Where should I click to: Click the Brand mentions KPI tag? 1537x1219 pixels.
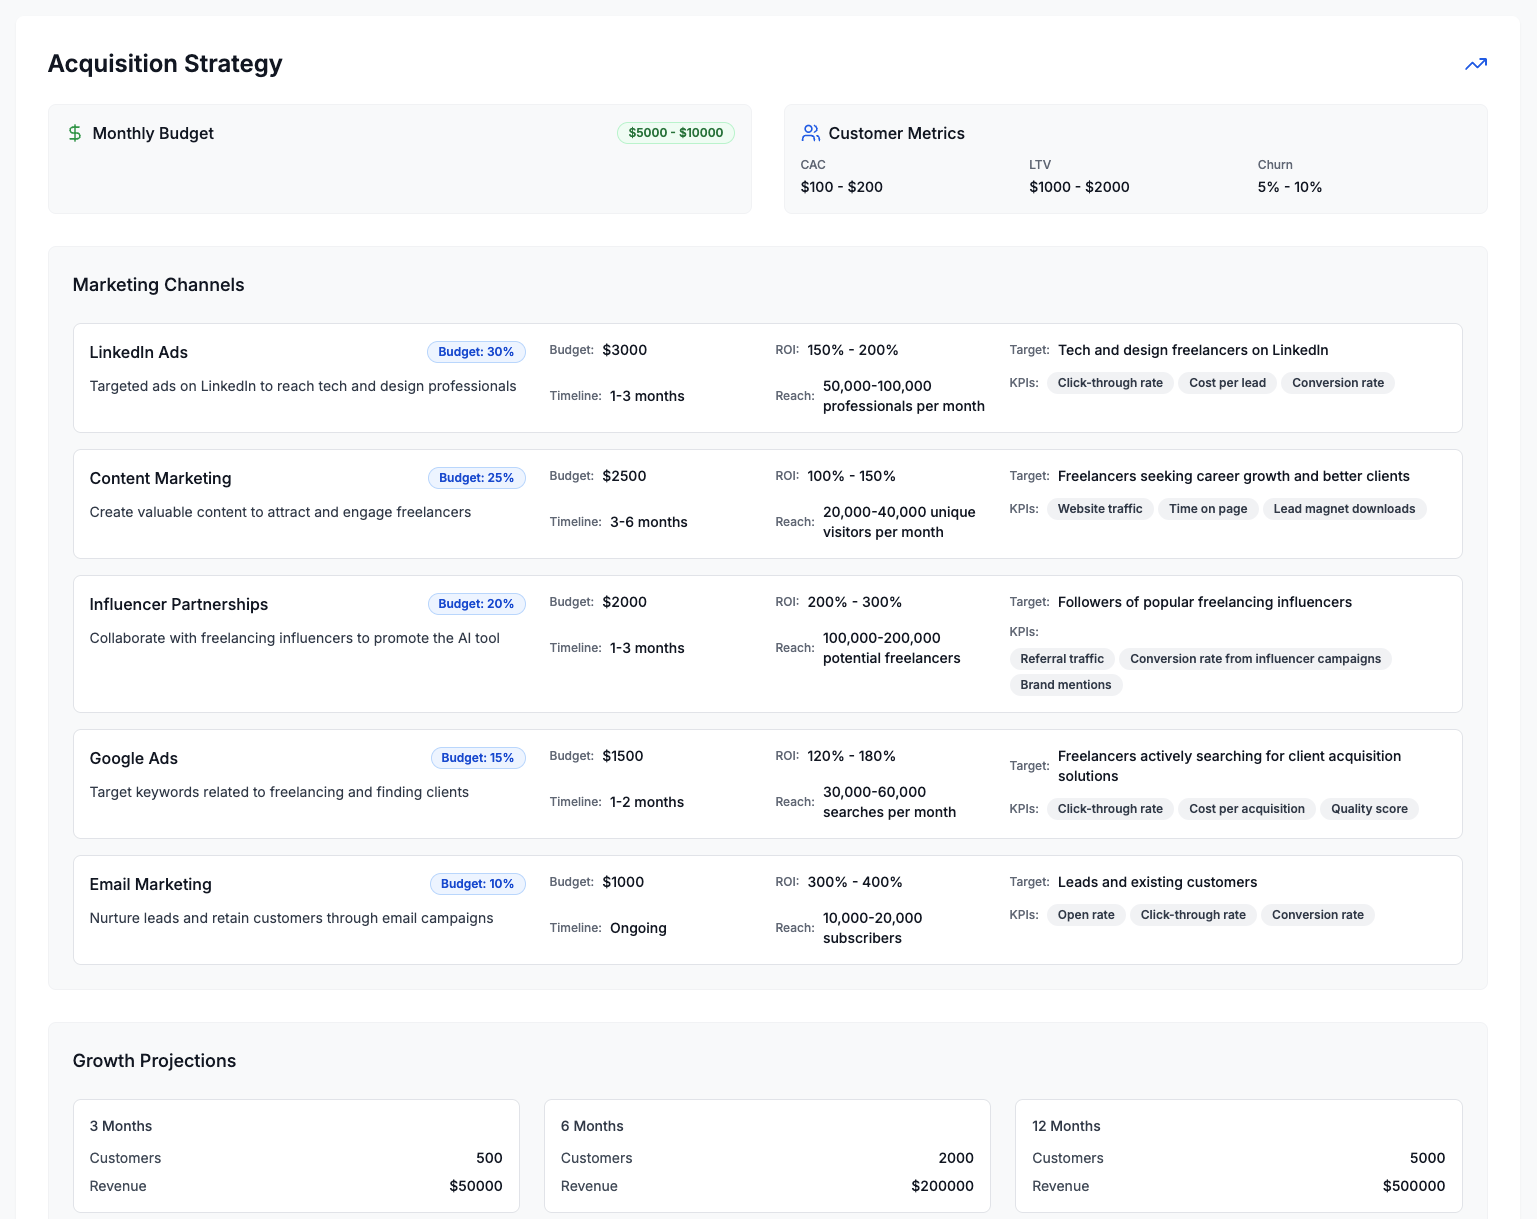(x=1066, y=685)
